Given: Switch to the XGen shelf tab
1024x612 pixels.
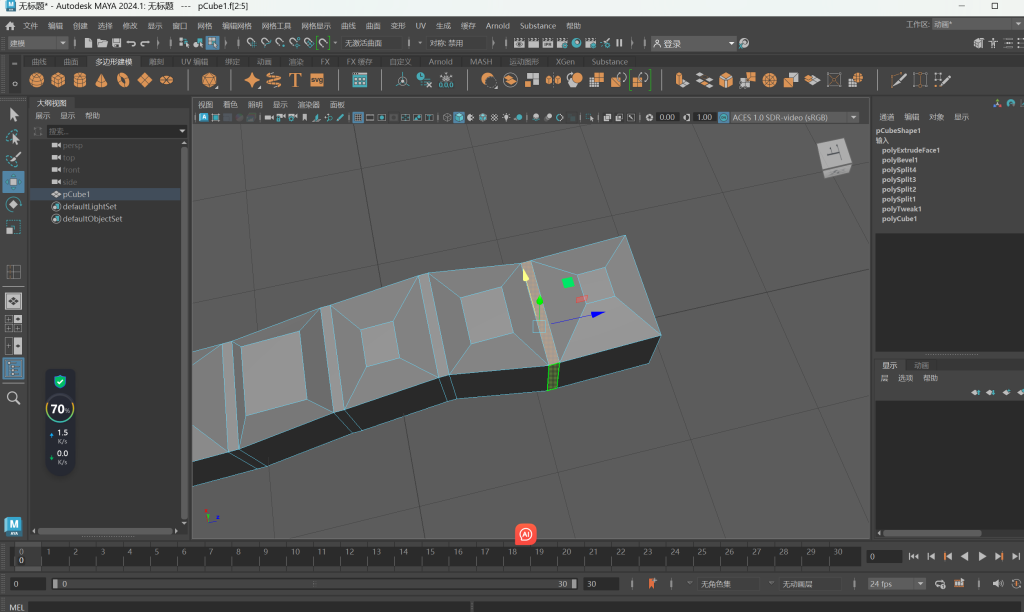Looking at the screenshot, I should (565, 61).
